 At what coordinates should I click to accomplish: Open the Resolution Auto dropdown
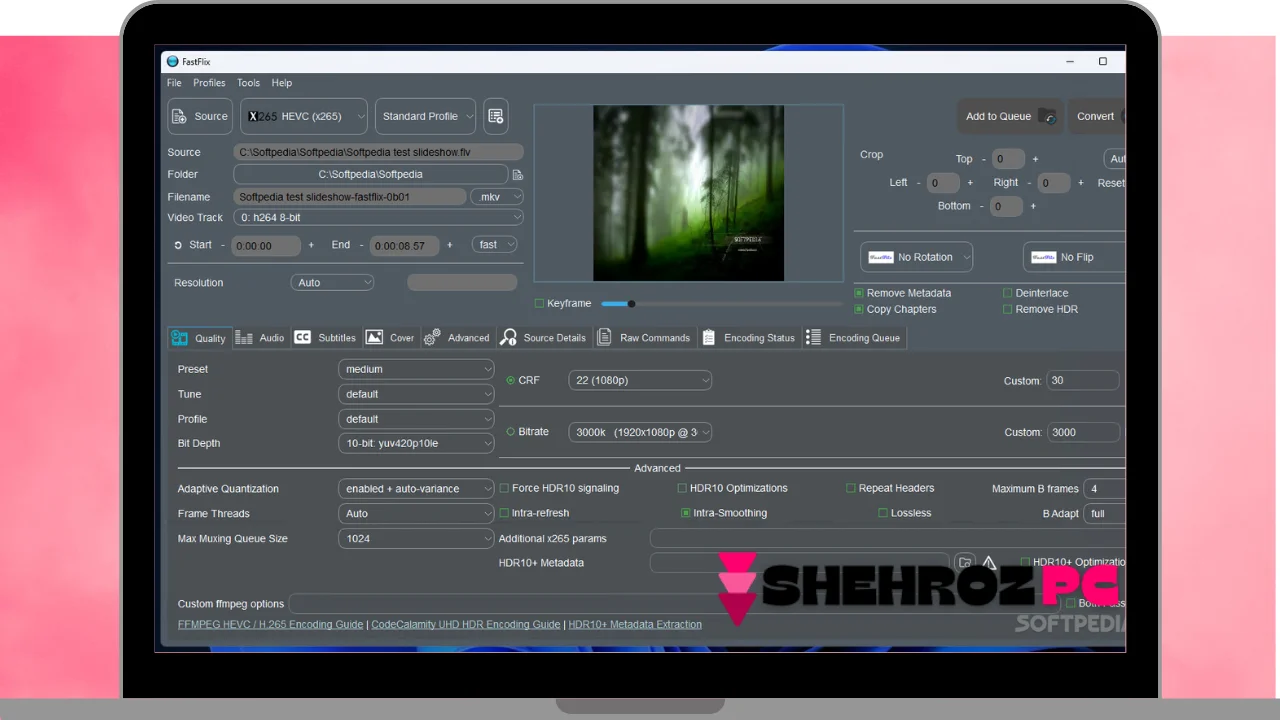pyautogui.click(x=332, y=283)
